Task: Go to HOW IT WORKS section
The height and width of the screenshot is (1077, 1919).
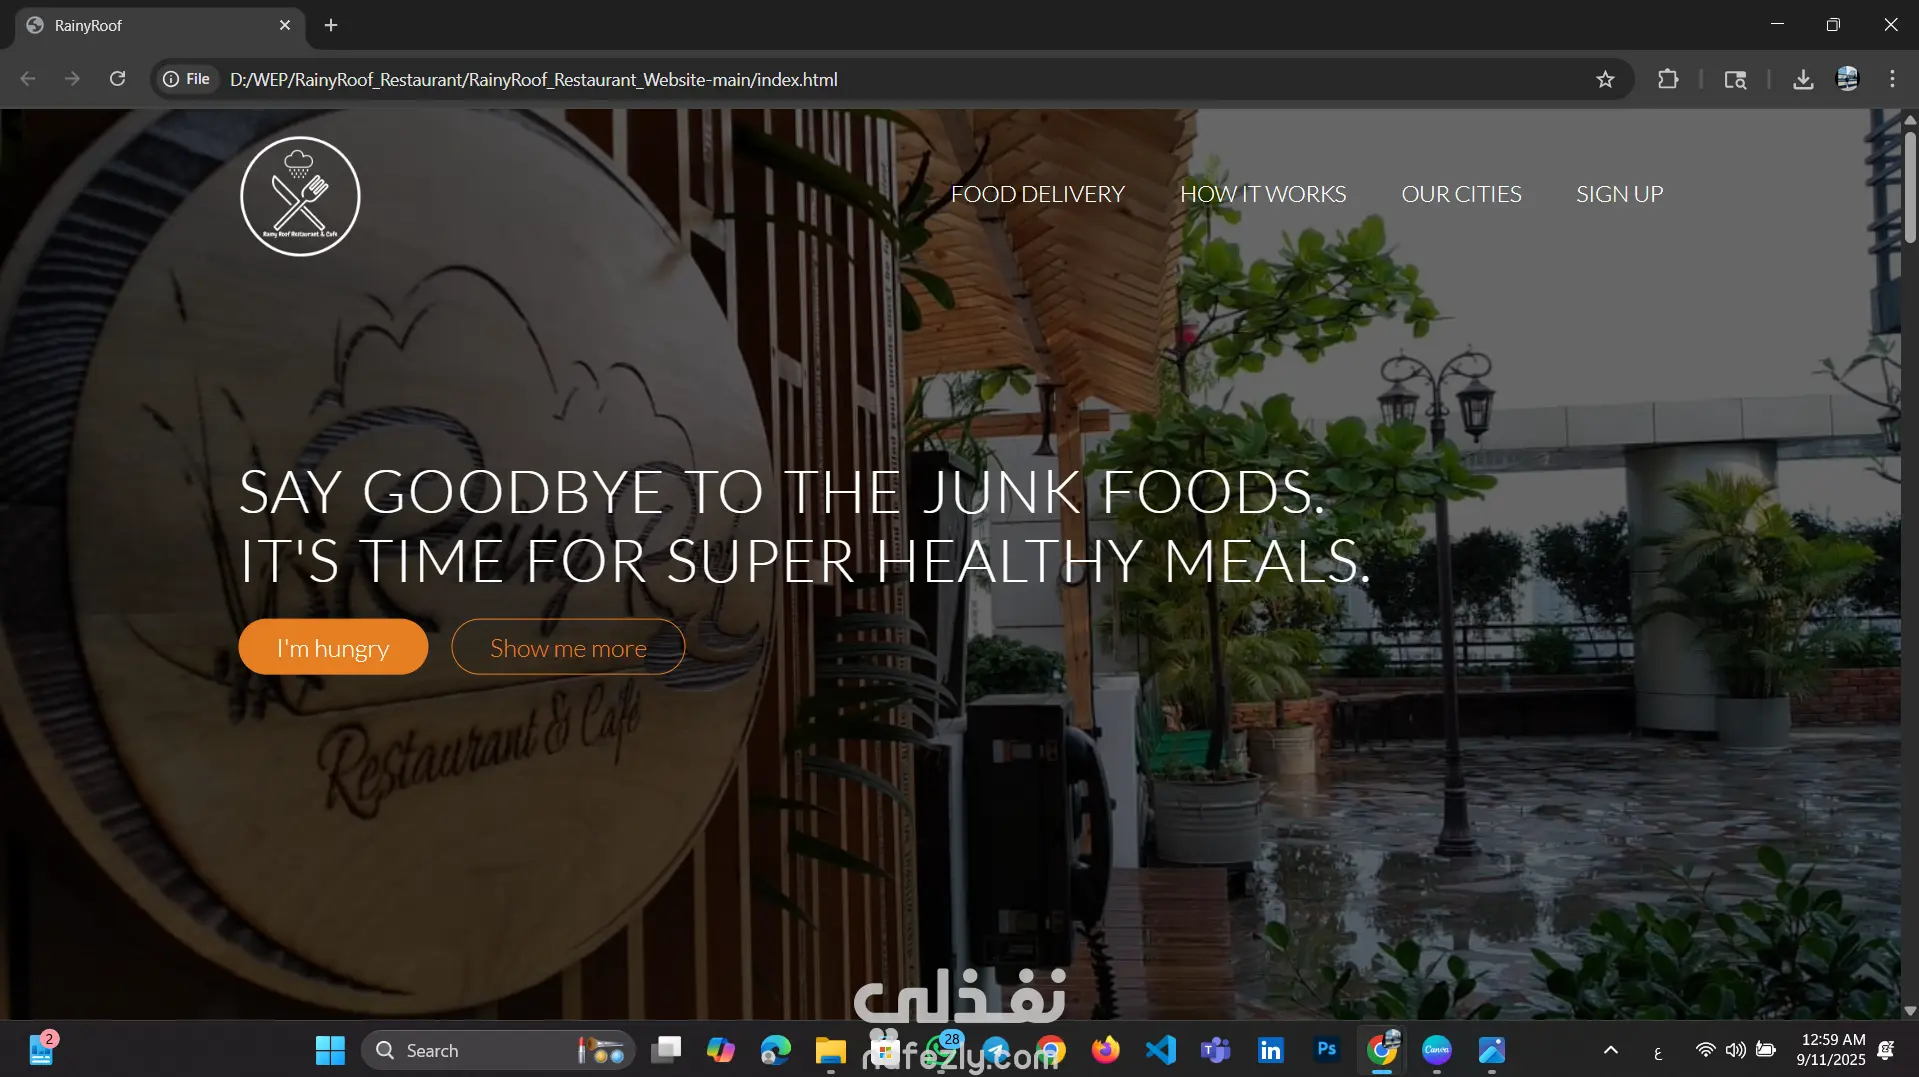Action: (x=1262, y=194)
